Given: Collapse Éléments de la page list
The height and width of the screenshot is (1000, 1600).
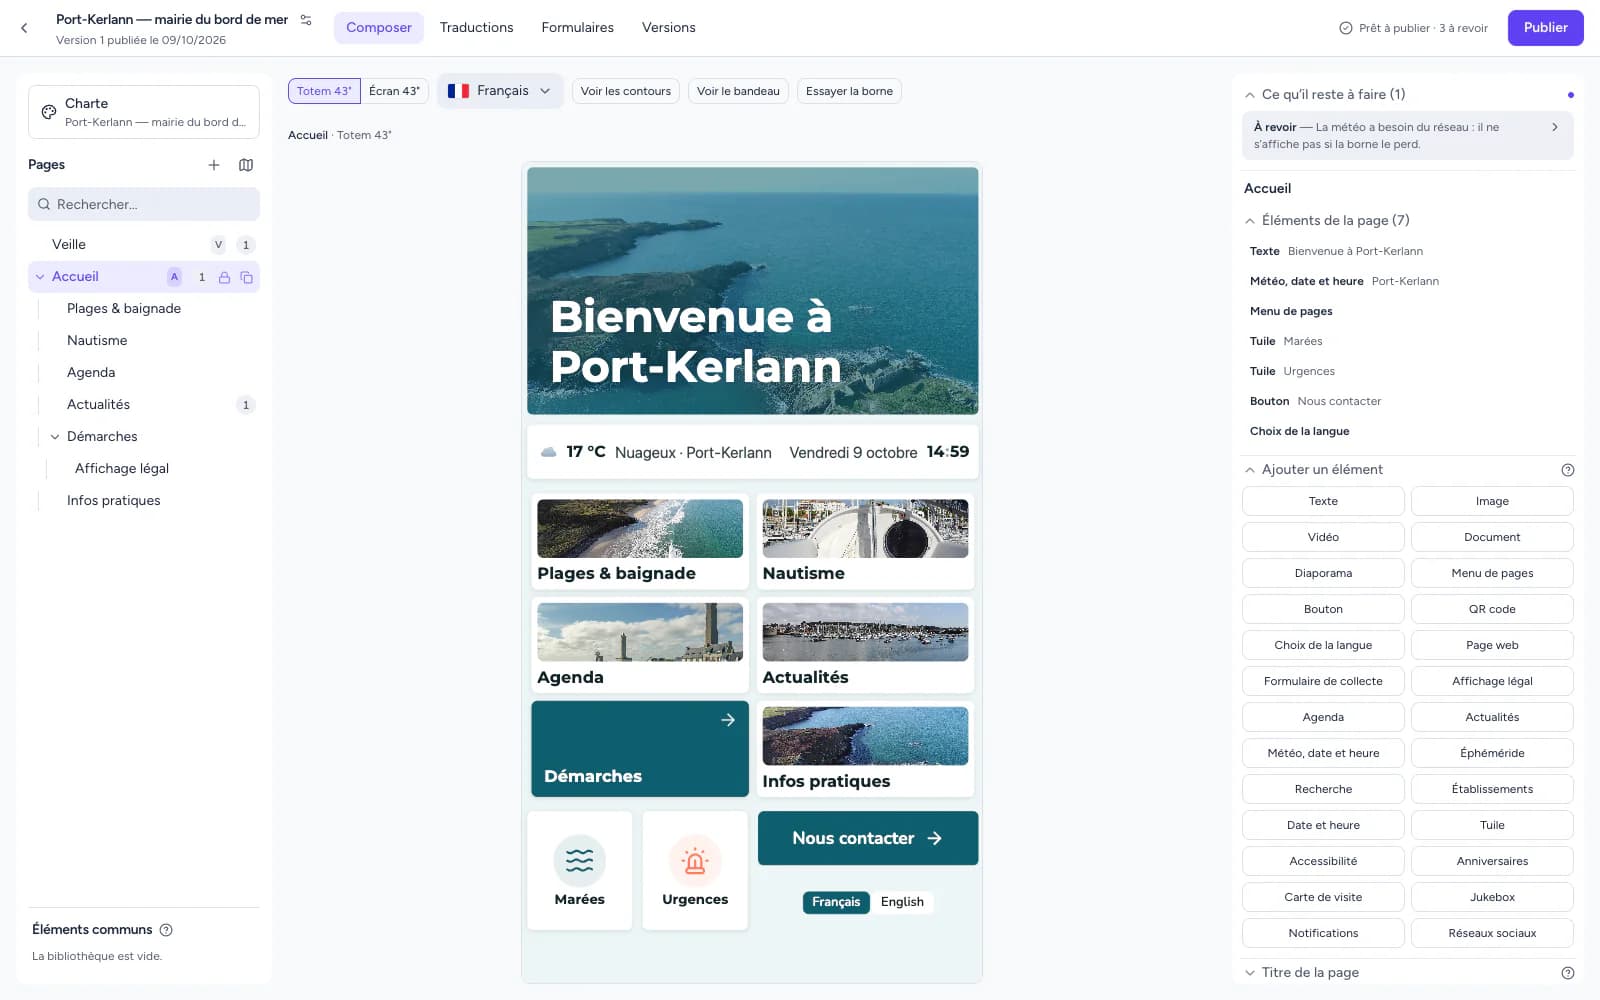Looking at the screenshot, I should coord(1250,221).
